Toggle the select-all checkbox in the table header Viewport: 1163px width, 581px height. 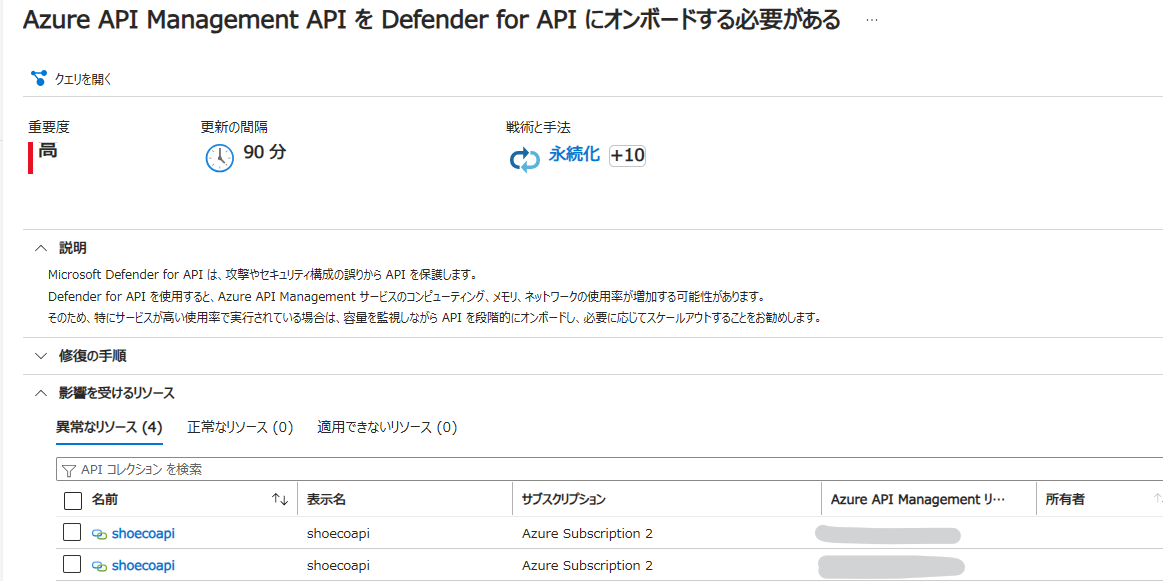(73, 501)
